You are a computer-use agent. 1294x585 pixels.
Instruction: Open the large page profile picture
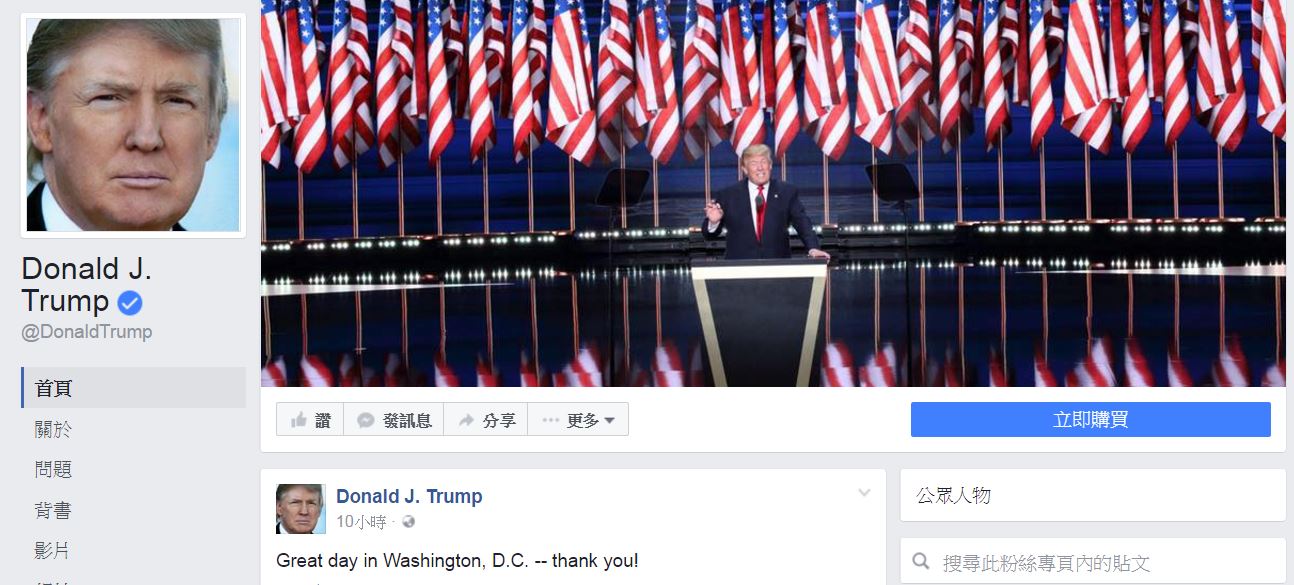133,125
